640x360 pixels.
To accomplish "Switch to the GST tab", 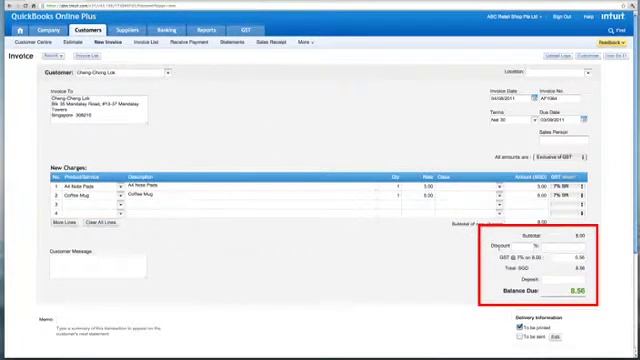I will pos(246,30).
